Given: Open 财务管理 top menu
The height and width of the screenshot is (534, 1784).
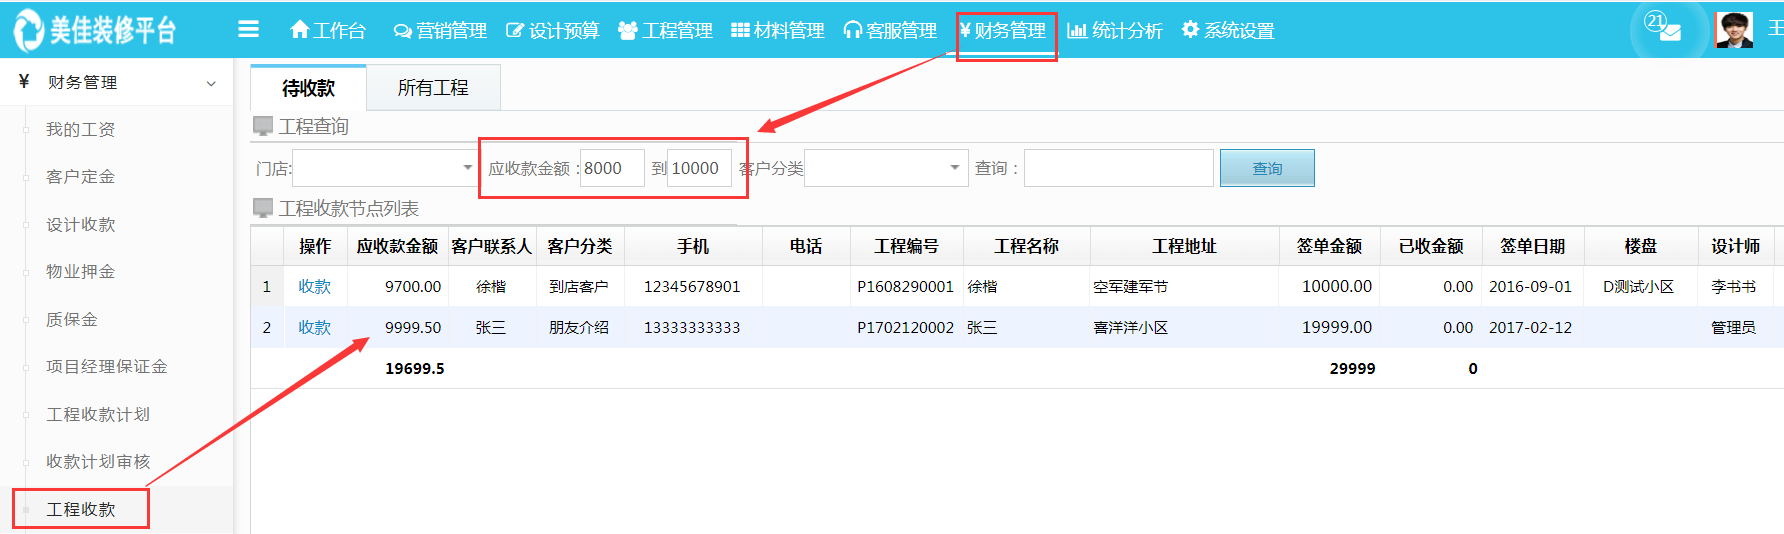Looking at the screenshot, I should 1003,31.
